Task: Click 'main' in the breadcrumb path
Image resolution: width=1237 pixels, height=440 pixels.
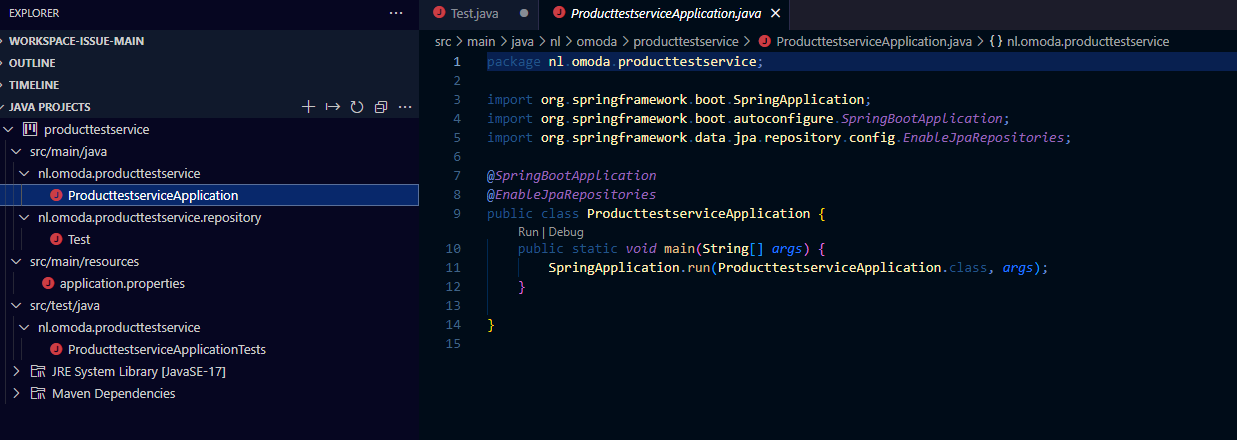Action: (x=482, y=41)
